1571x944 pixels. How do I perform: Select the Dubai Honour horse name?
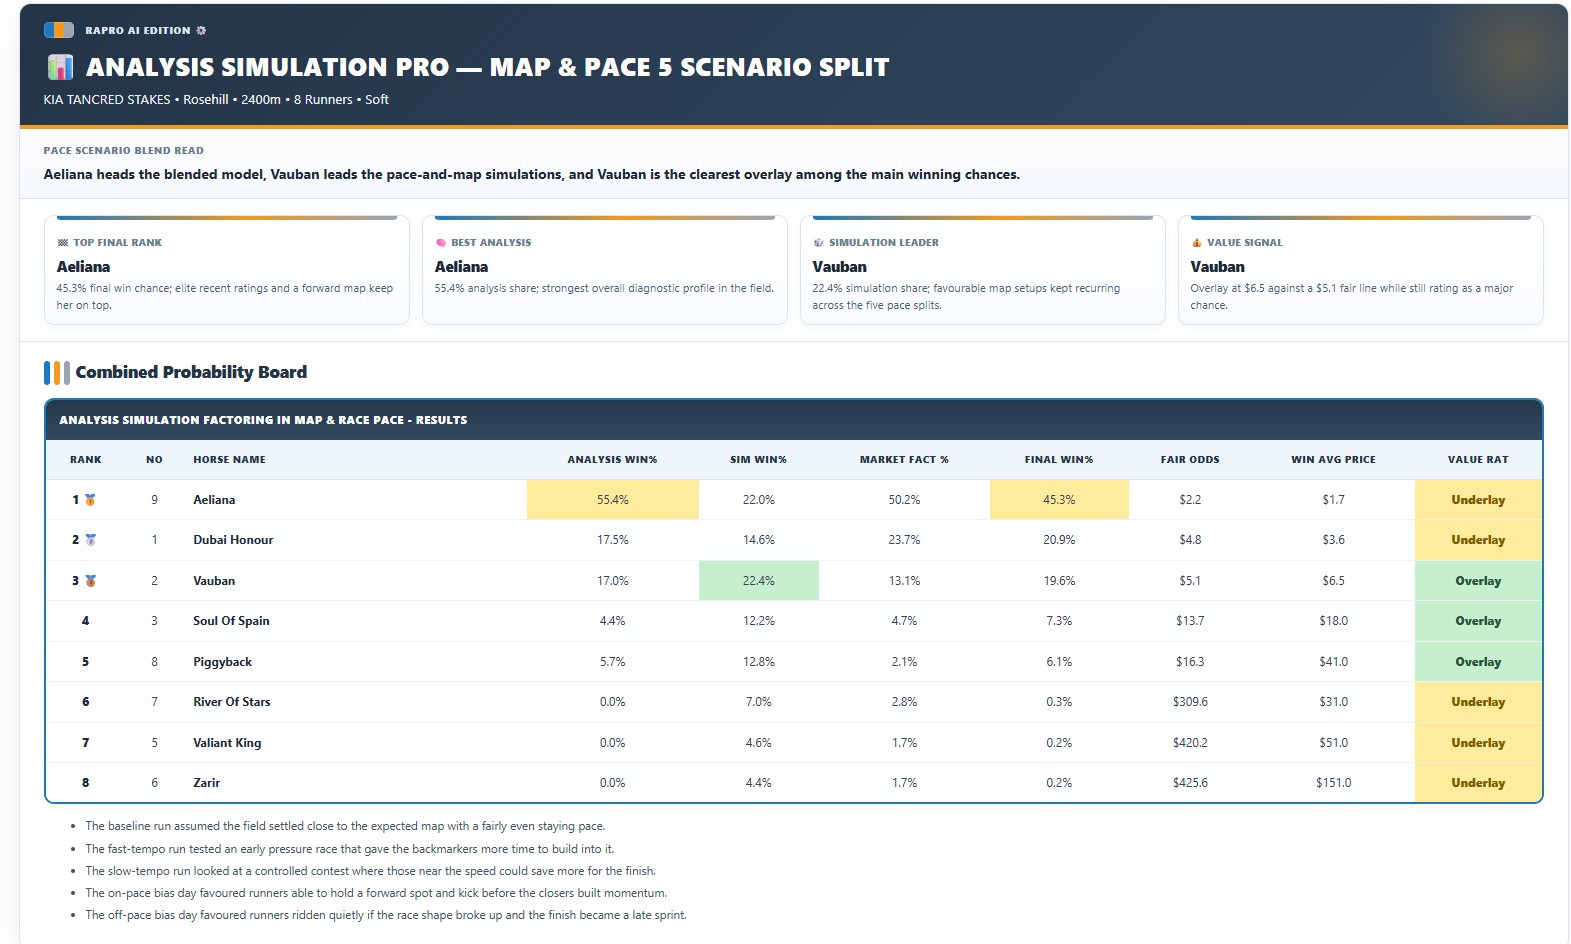coord(233,540)
